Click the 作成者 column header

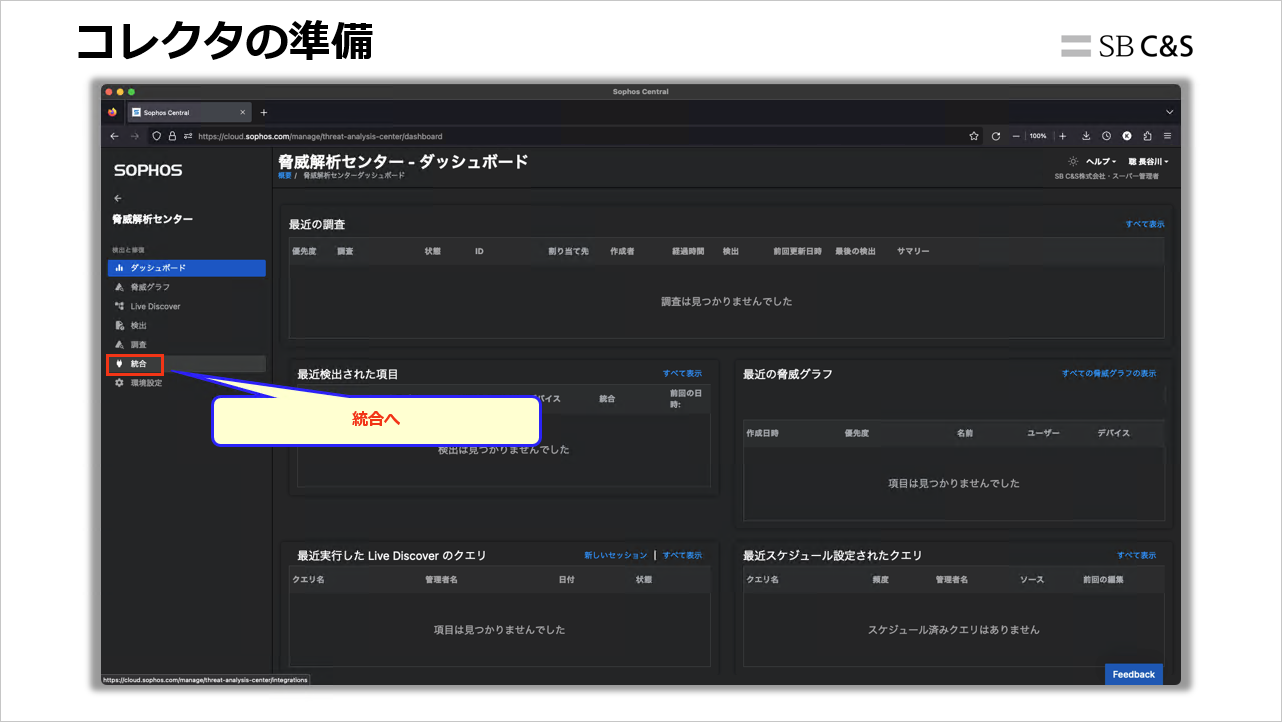(x=622, y=251)
